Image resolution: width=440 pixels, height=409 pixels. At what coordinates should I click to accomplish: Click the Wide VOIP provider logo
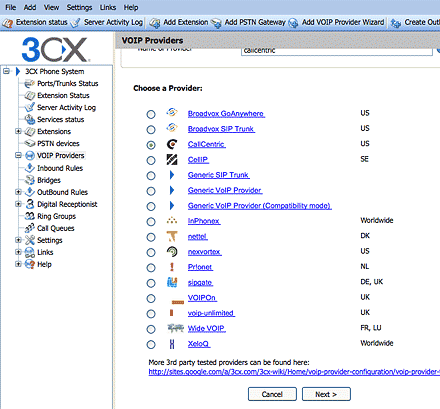pyautogui.click(x=175, y=328)
